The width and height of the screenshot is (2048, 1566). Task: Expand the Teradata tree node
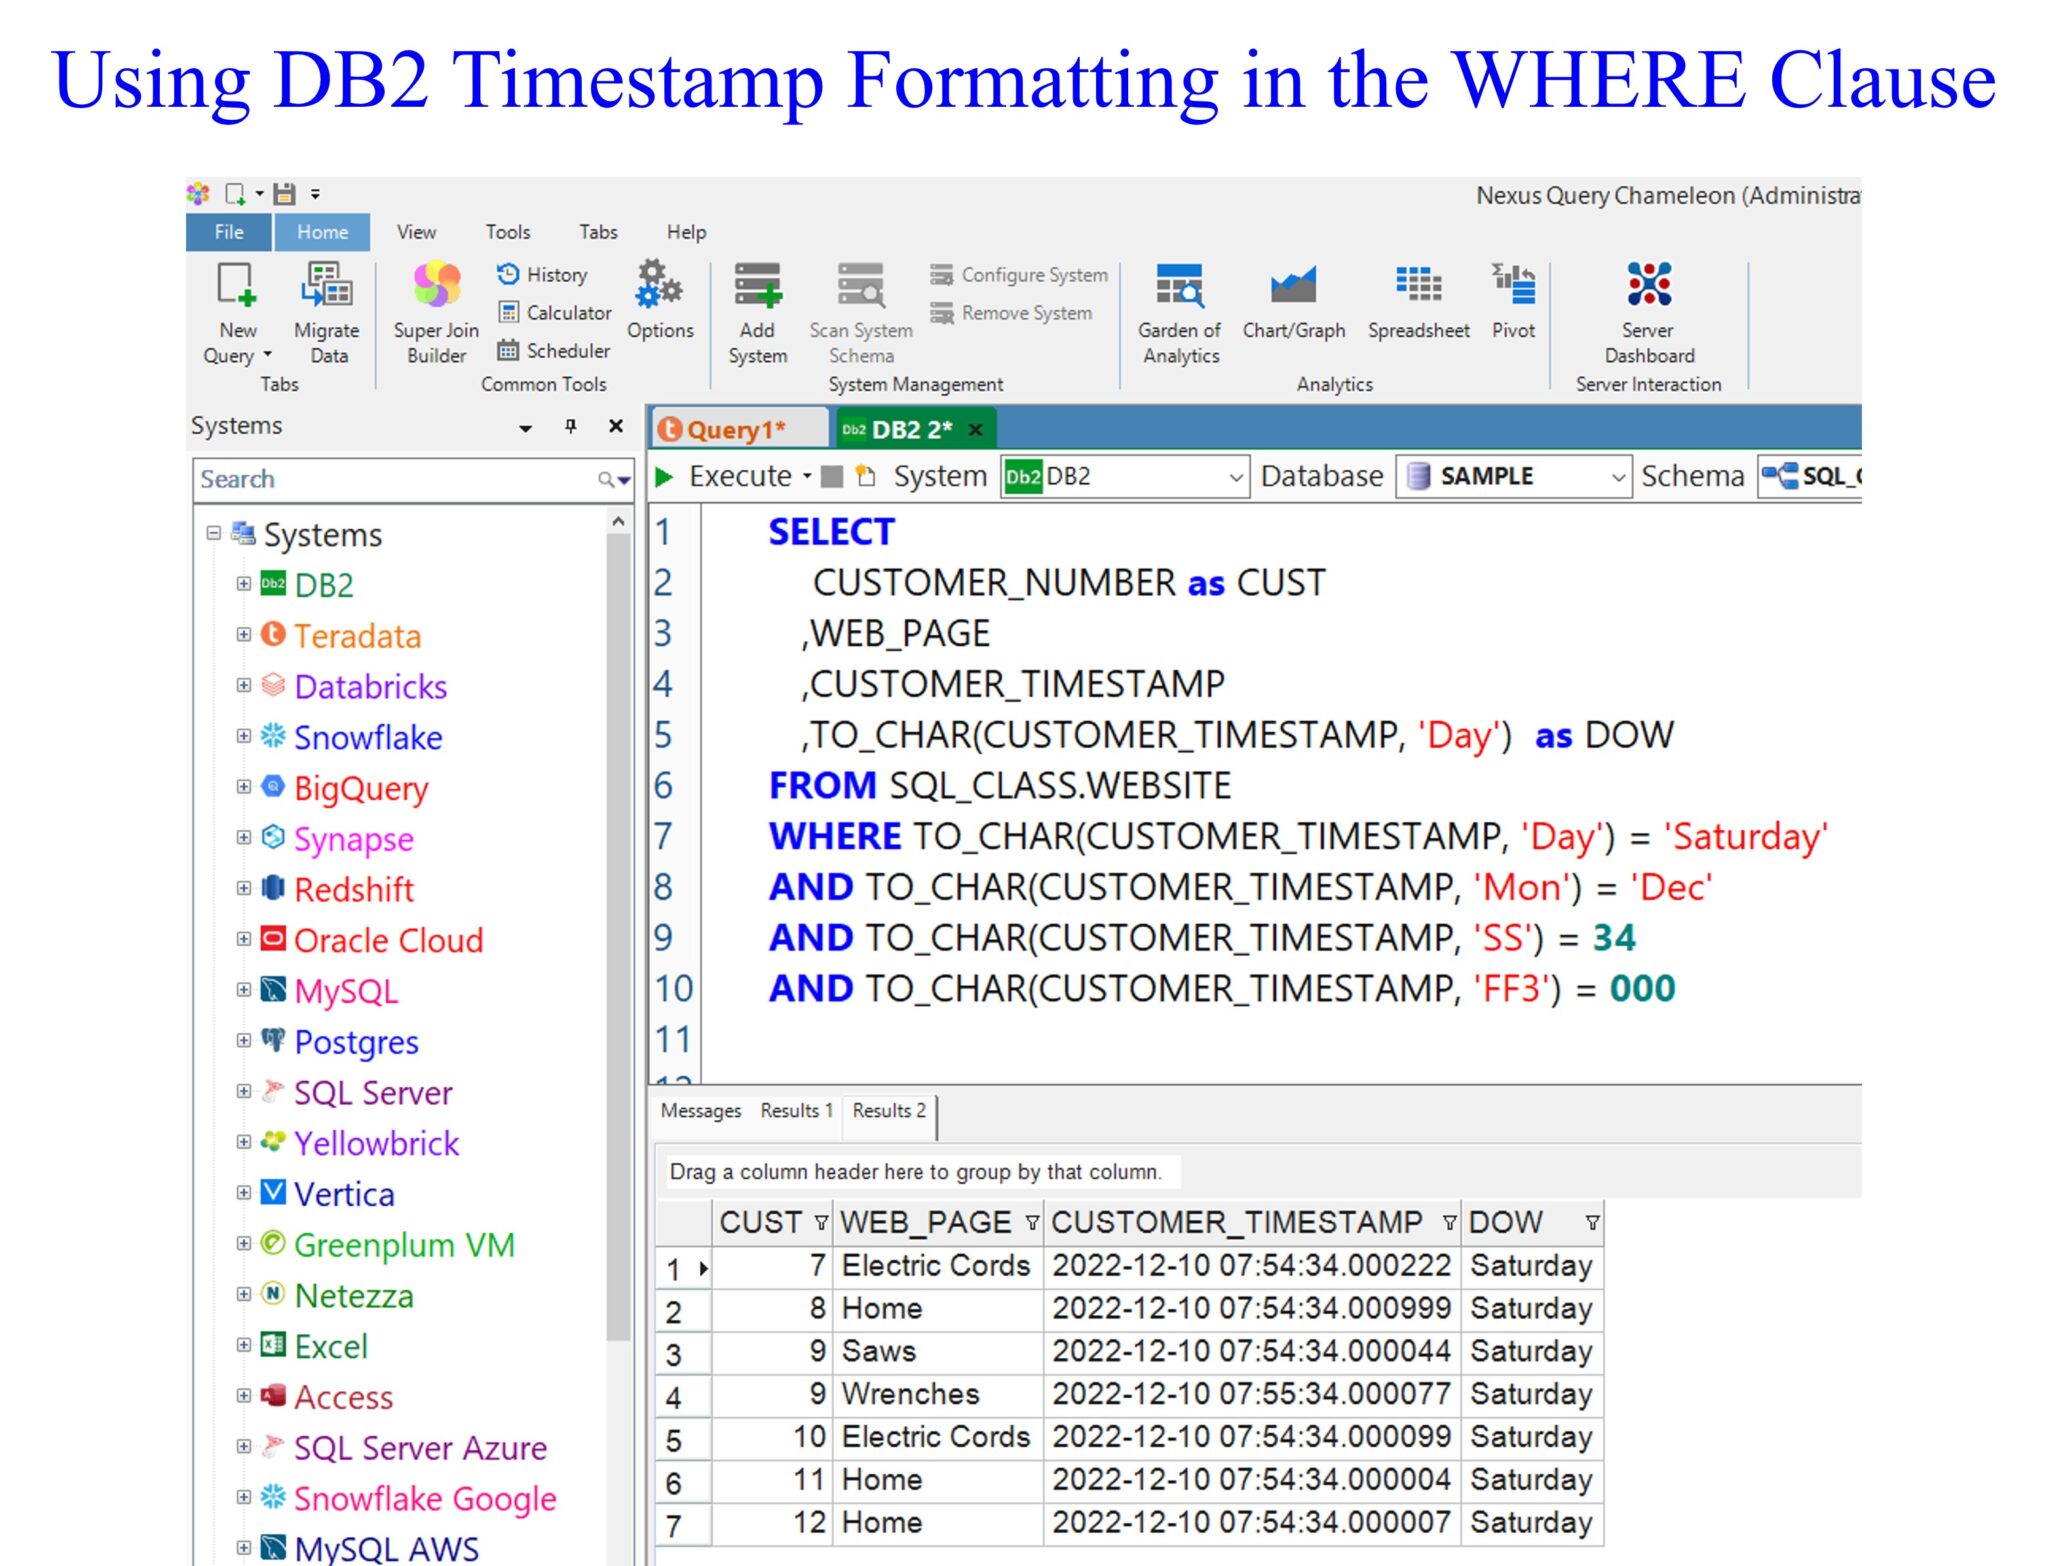click(243, 635)
